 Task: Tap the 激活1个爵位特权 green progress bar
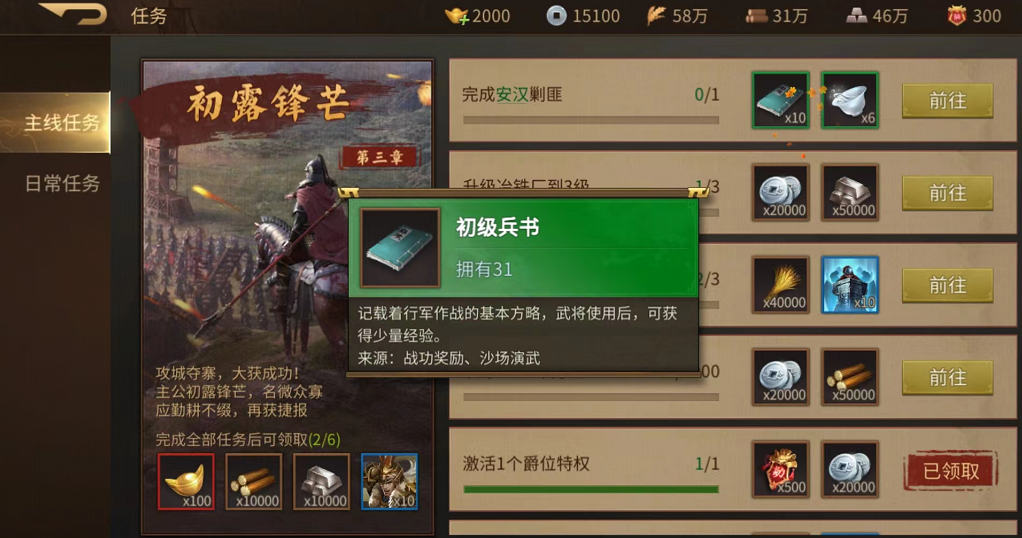click(591, 488)
